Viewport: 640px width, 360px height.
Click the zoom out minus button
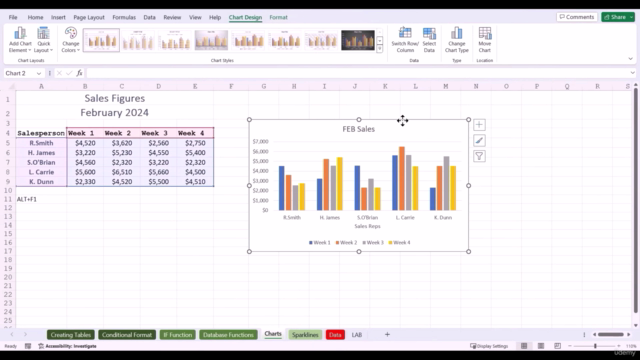(x=570, y=346)
